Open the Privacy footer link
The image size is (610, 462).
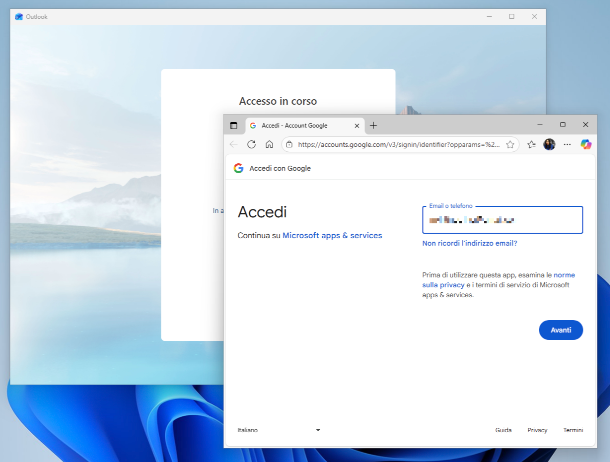(537, 430)
